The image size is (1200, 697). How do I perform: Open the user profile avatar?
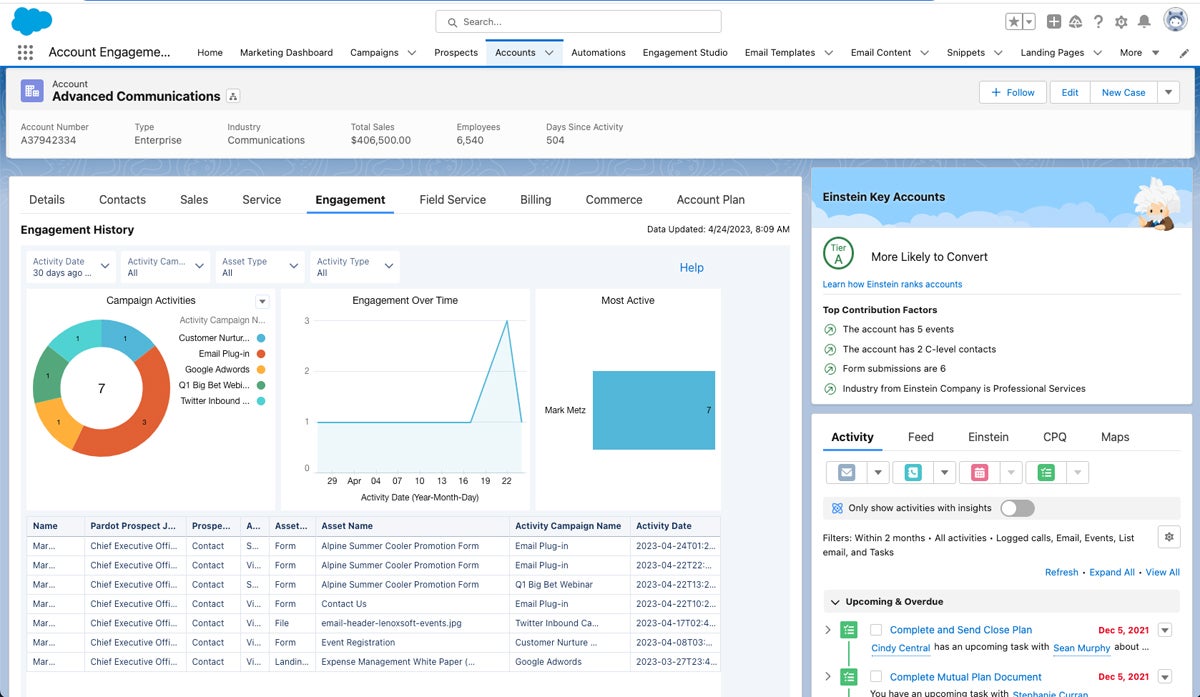(1175, 21)
